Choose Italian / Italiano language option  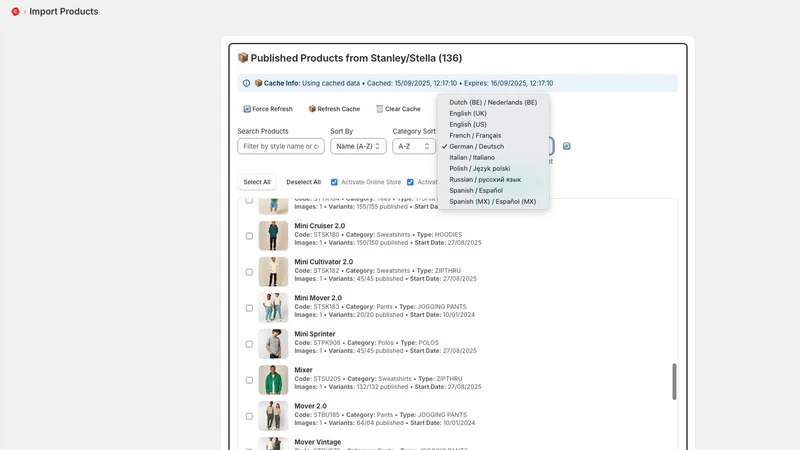[493, 157]
